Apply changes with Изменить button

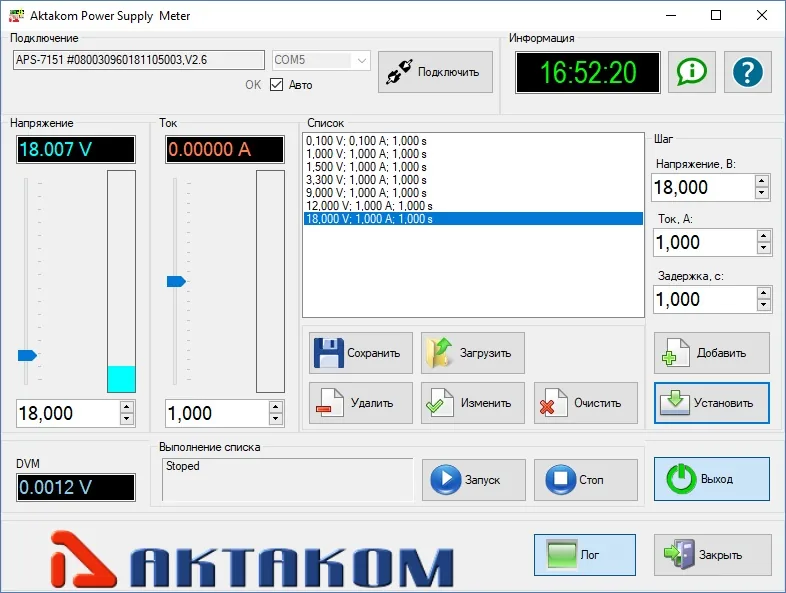tap(473, 403)
